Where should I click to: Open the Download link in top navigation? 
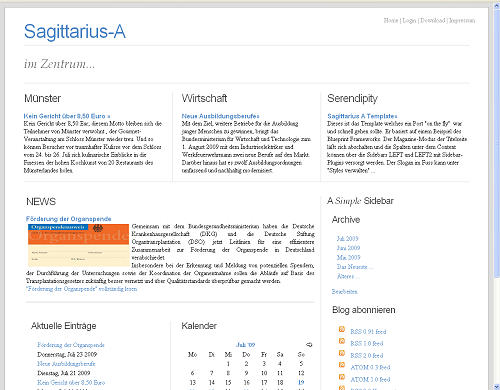(432, 20)
